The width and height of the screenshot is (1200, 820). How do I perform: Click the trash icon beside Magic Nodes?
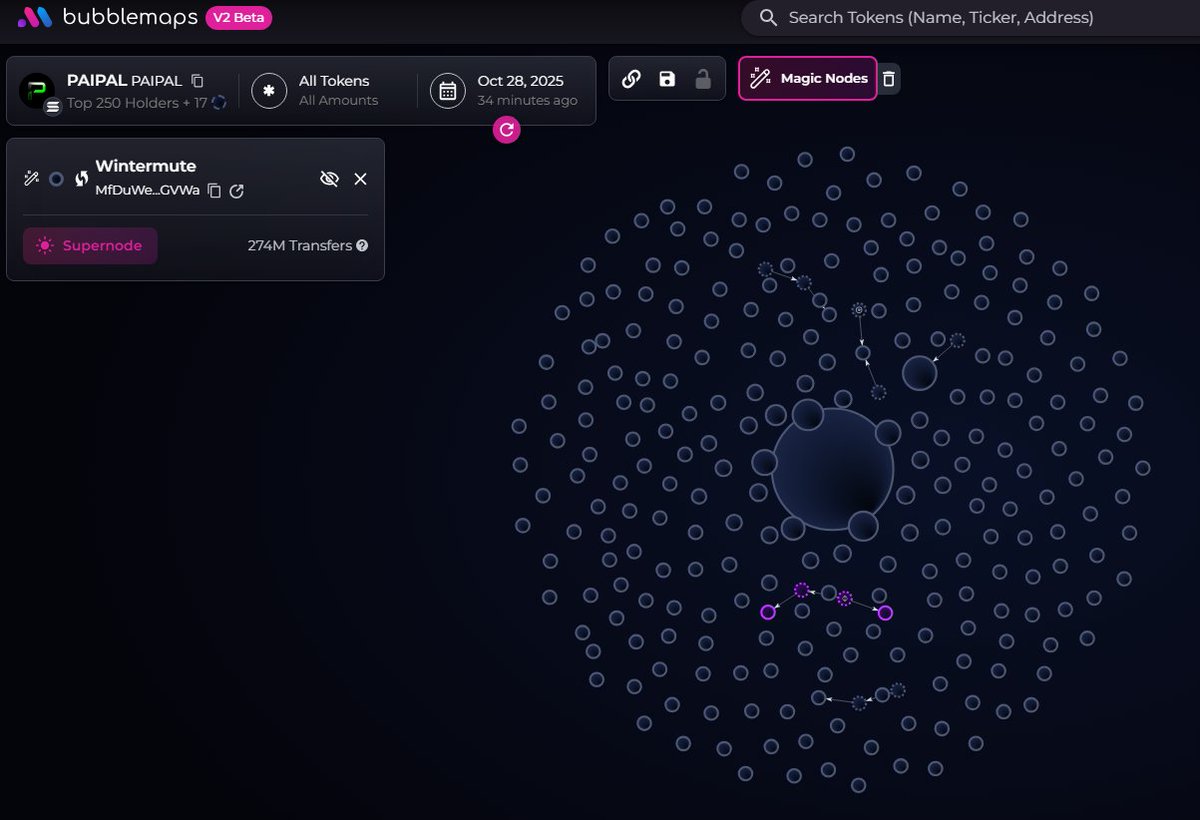tap(889, 79)
